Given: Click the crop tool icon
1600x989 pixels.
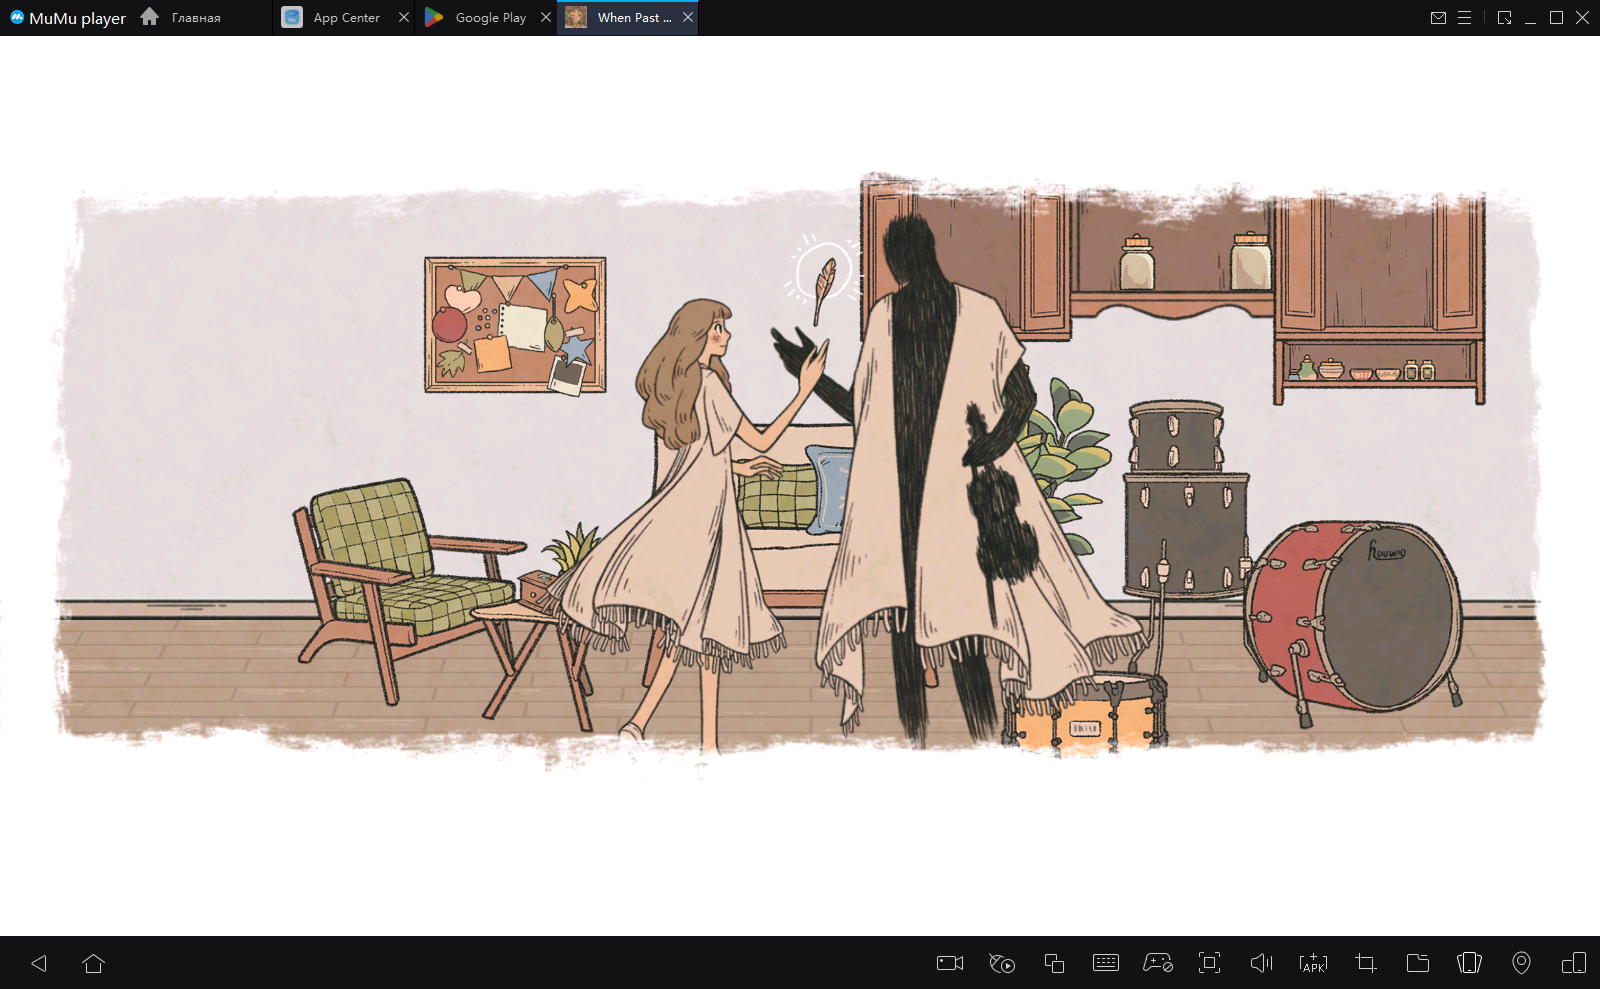Looking at the screenshot, I should pyautogui.click(x=1365, y=963).
